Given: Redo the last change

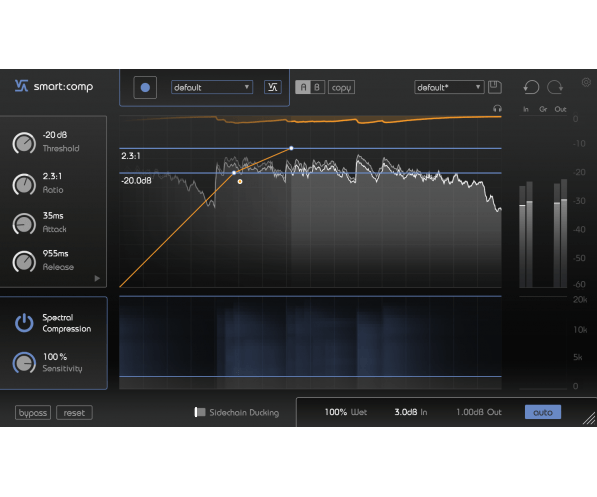Looking at the screenshot, I should 555,87.
